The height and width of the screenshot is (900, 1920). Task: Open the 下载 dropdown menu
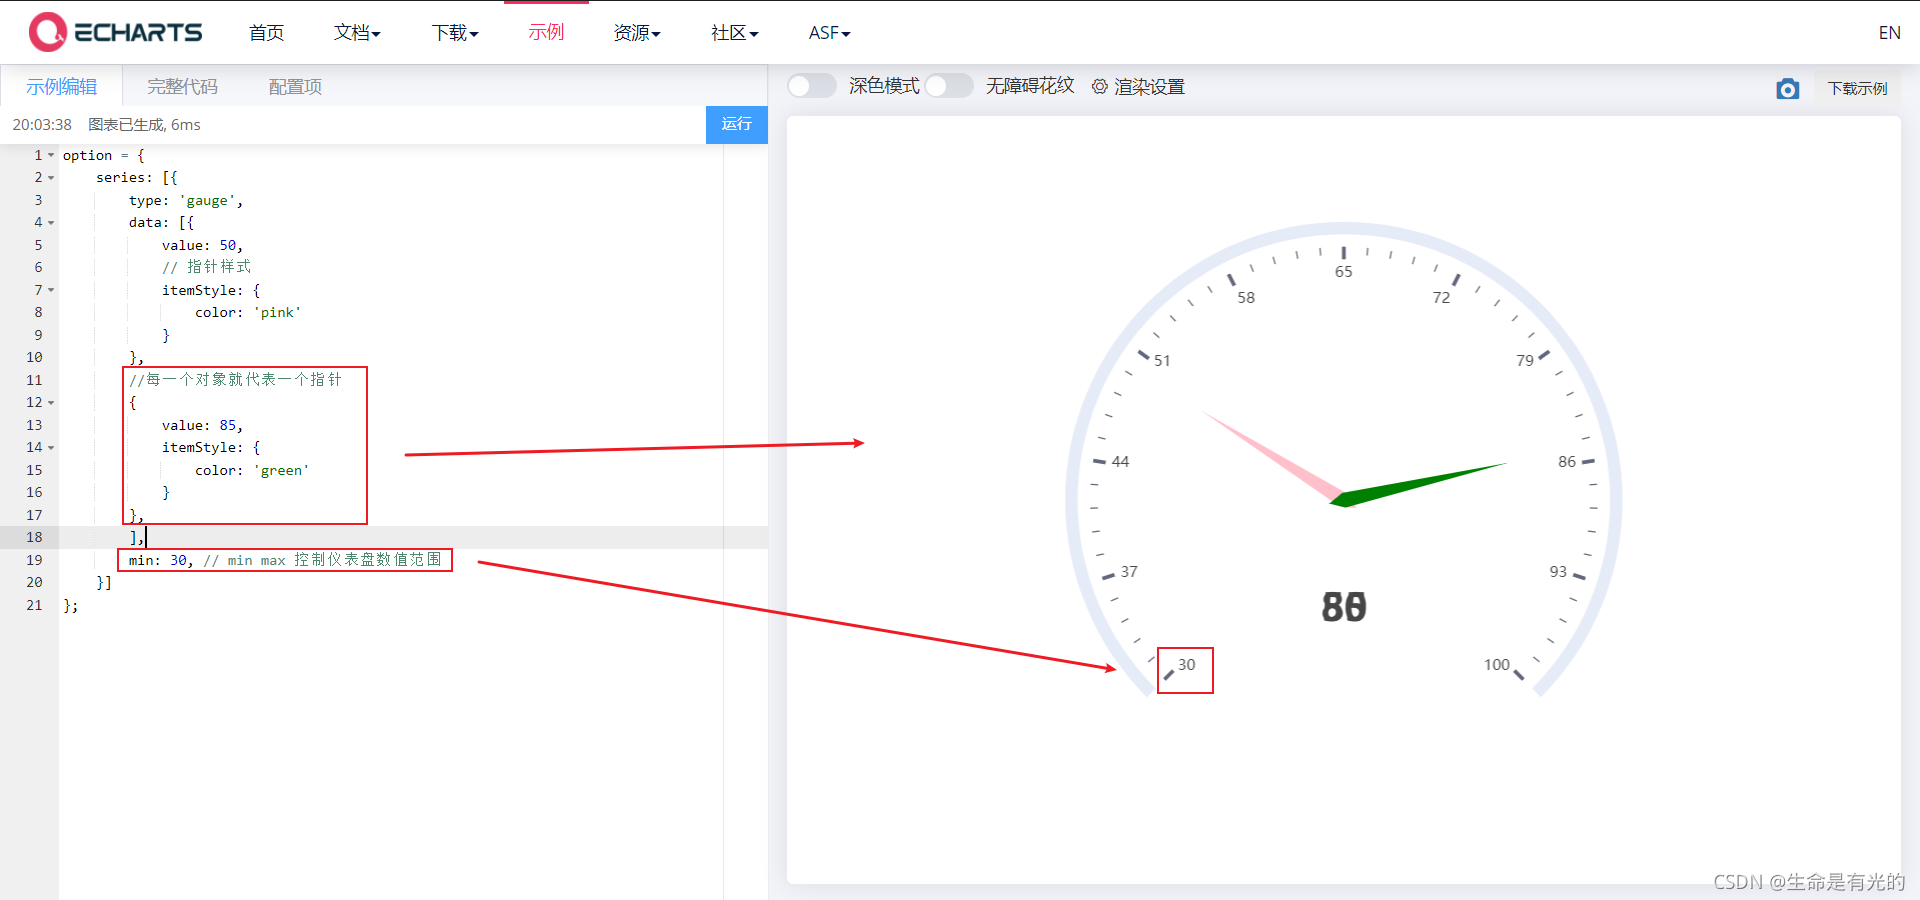pos(455,33)
